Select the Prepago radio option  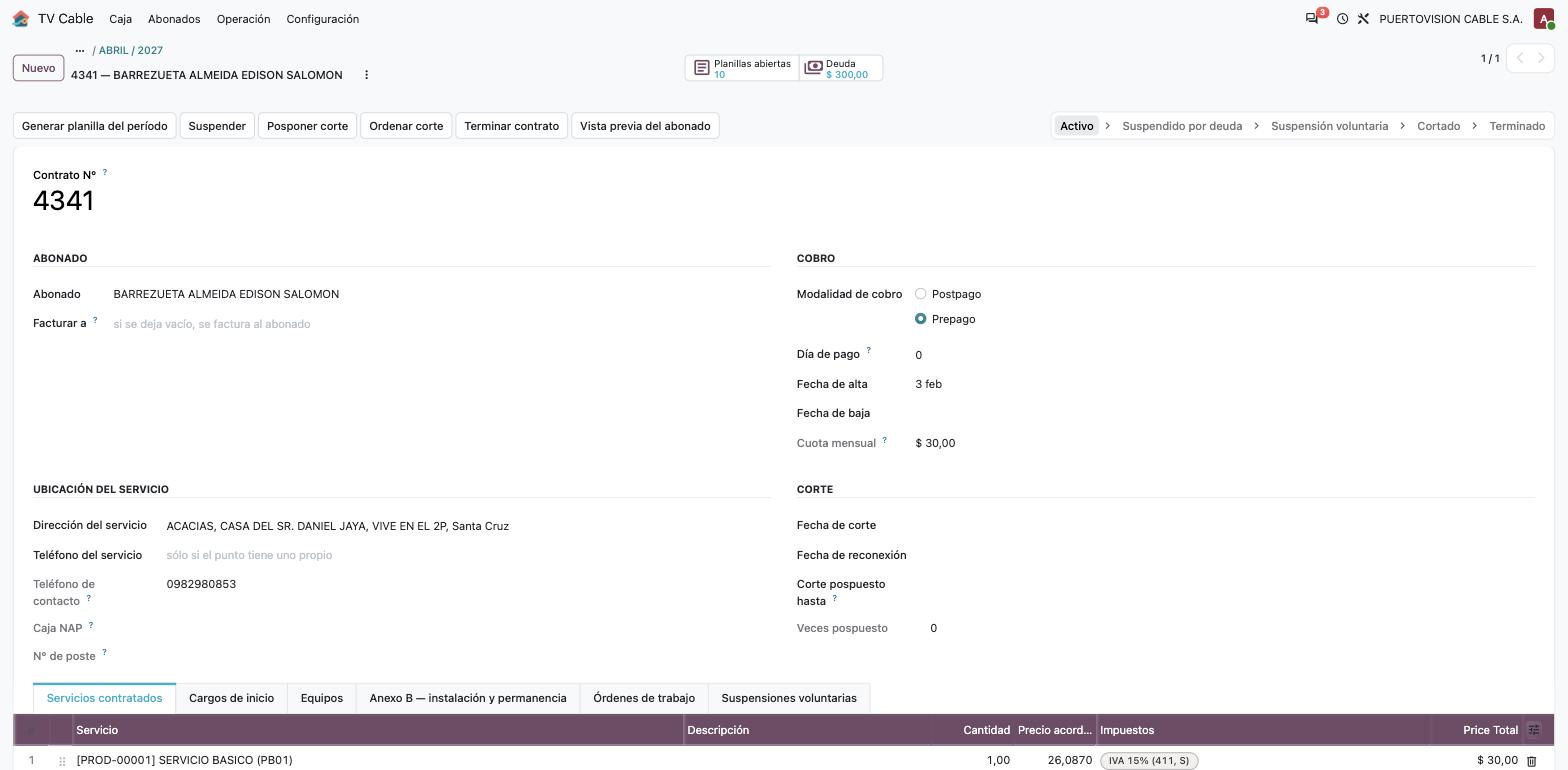click(x=920, y=319)
